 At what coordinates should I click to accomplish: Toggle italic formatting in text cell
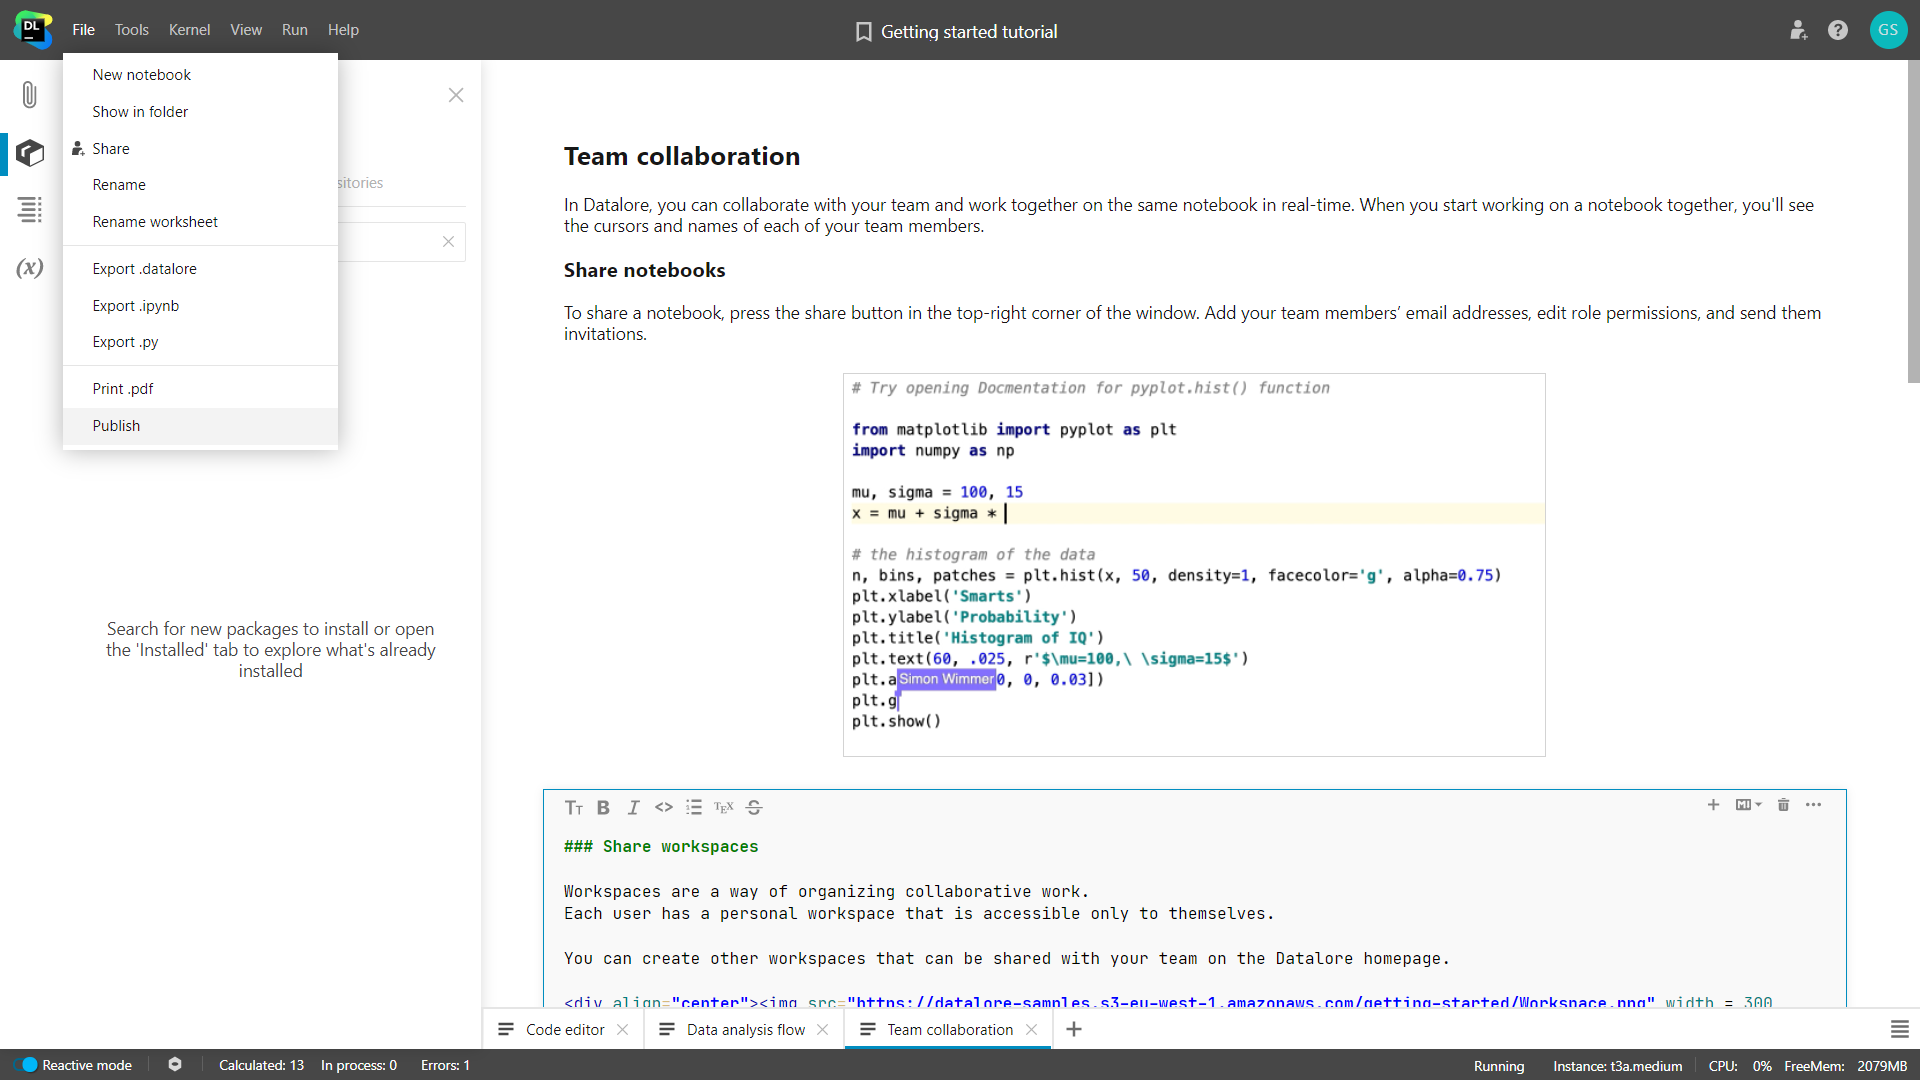click(633, 807)
